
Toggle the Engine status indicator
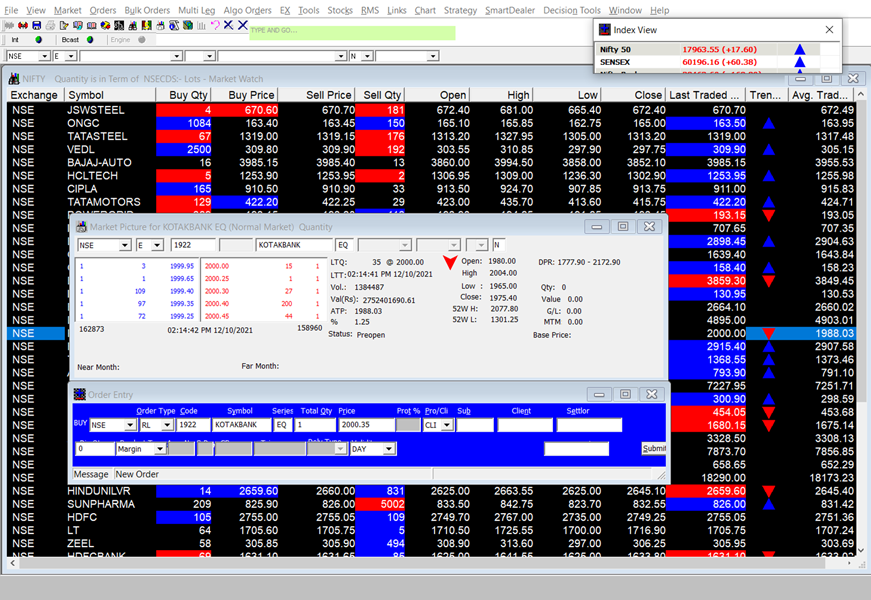[x=141, y=40]
